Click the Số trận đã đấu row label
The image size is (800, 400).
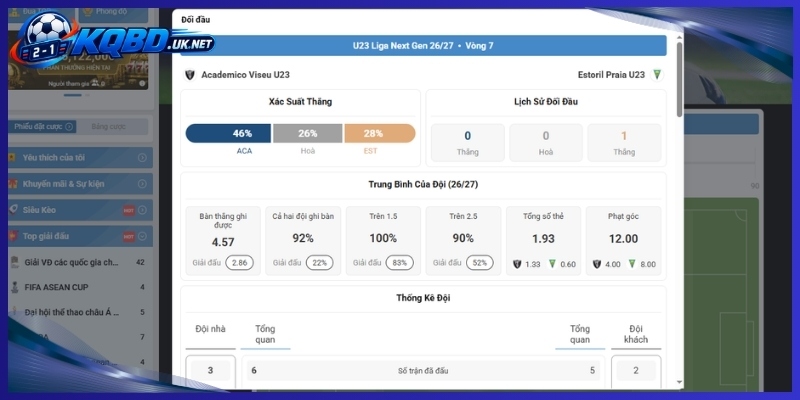[423, 371]
